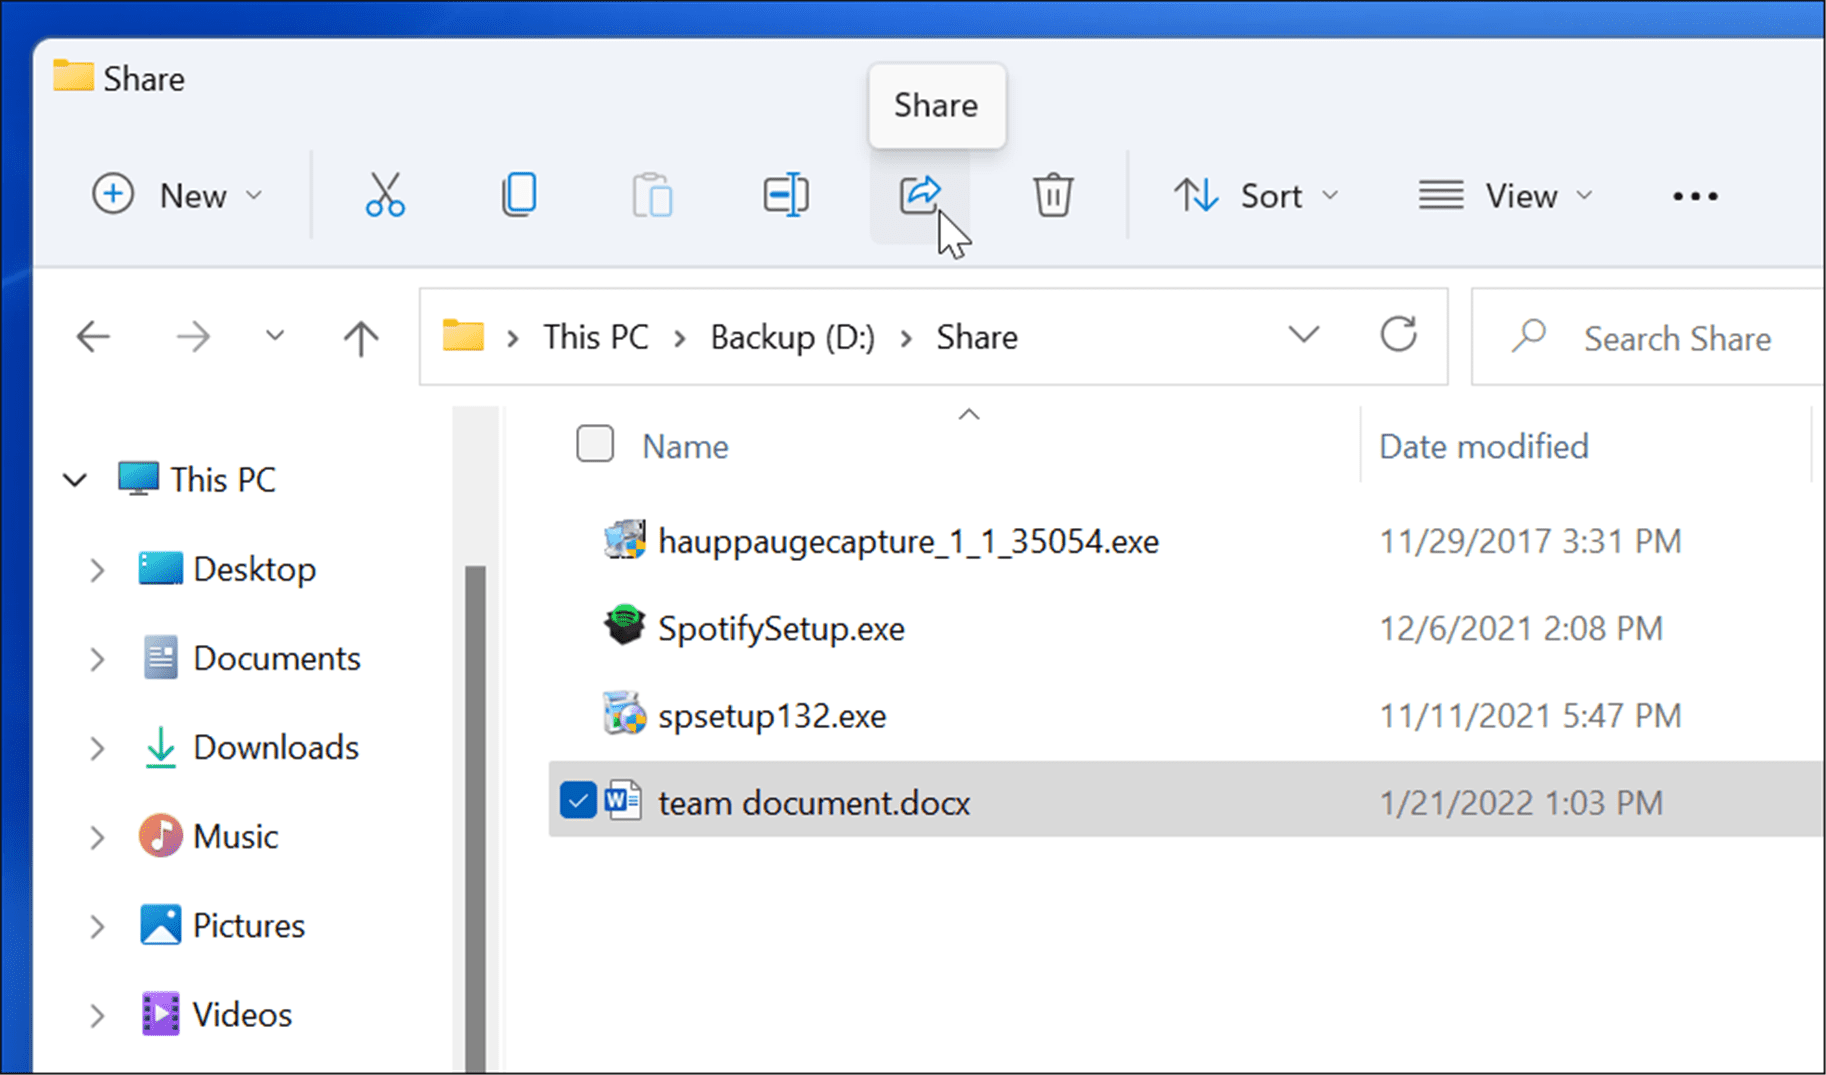Paste from the clipboard
Screen dimensions: 1826x1075
pos(652,195)
